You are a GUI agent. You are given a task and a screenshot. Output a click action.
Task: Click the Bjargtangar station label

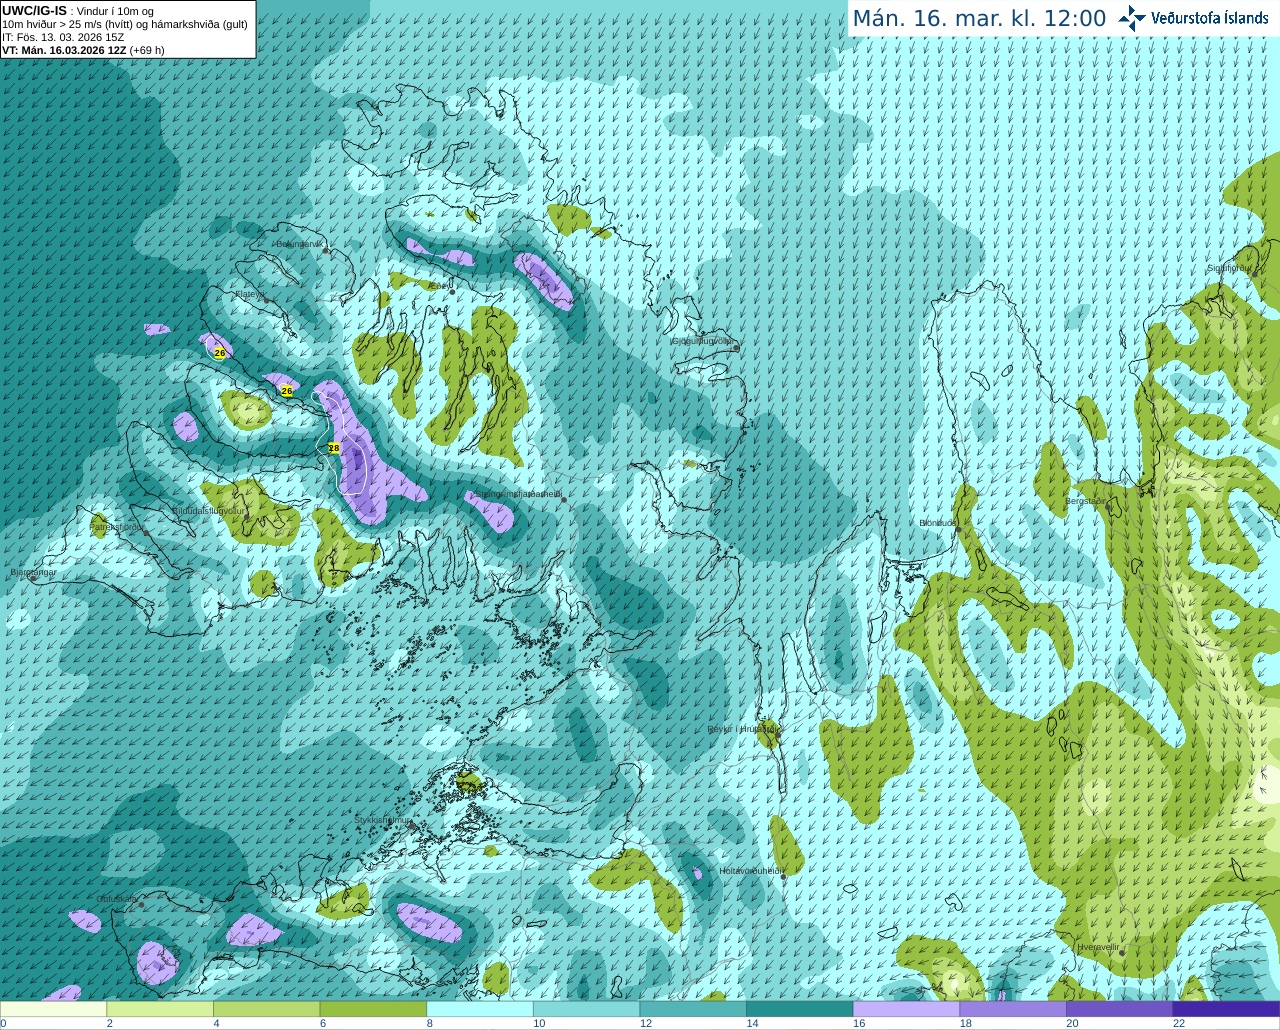point(33,572)
